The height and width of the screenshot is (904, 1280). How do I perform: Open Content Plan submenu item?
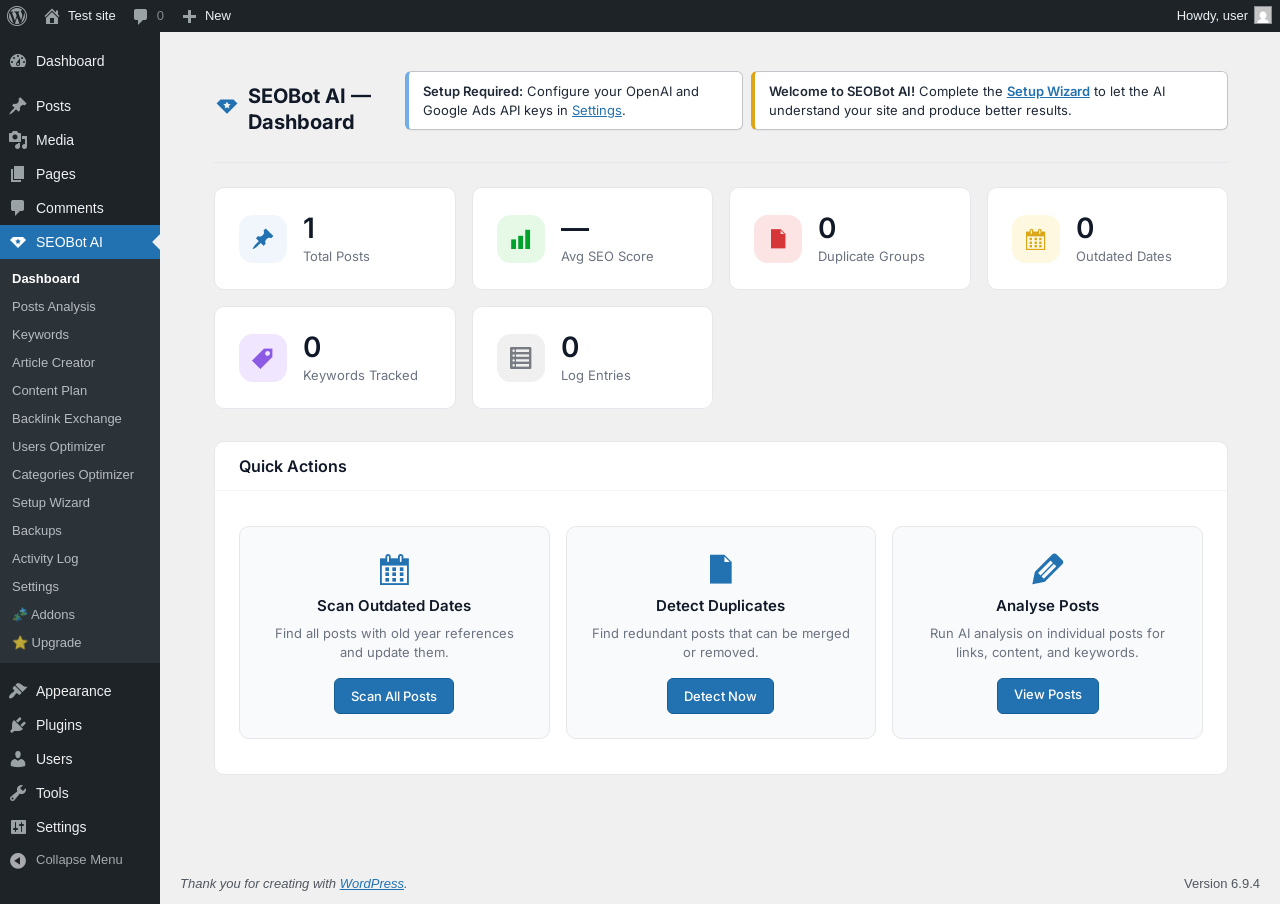click(x=49, y=391)
